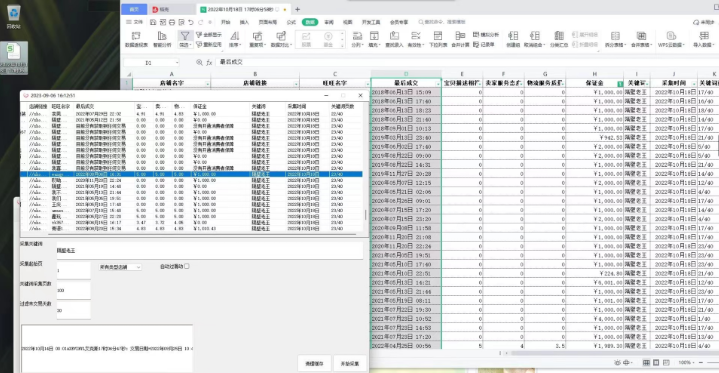
Task: Click the clear cache button beside 开始采集
Action: (314, 363)
